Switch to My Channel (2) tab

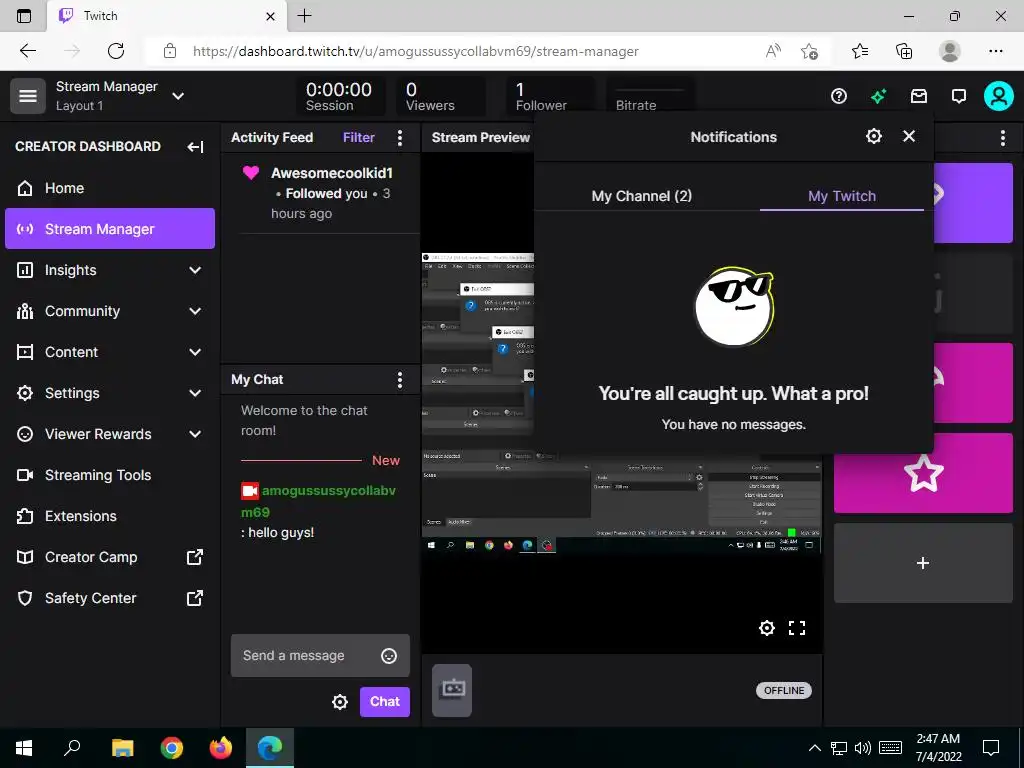pos(641,196)
